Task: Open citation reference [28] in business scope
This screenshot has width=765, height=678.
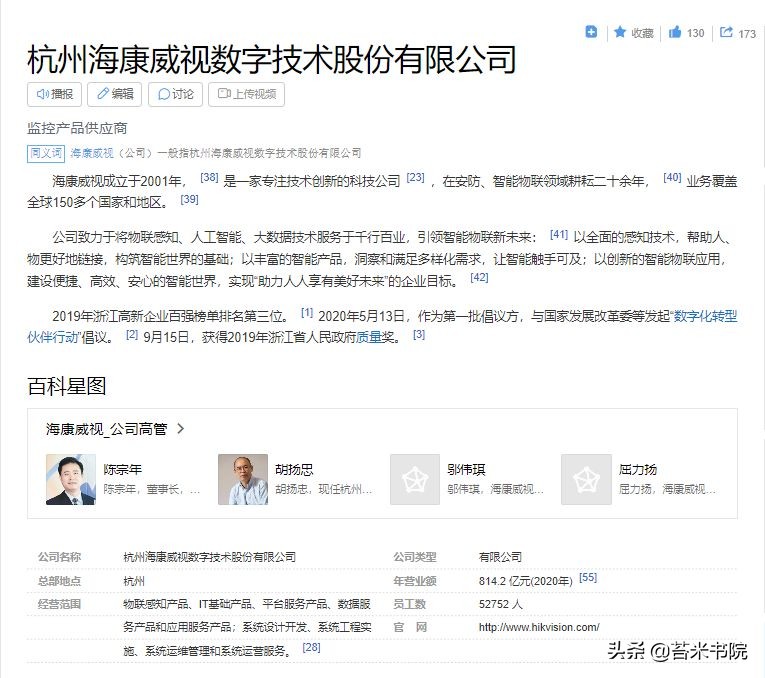Action: tap(311, 647)
